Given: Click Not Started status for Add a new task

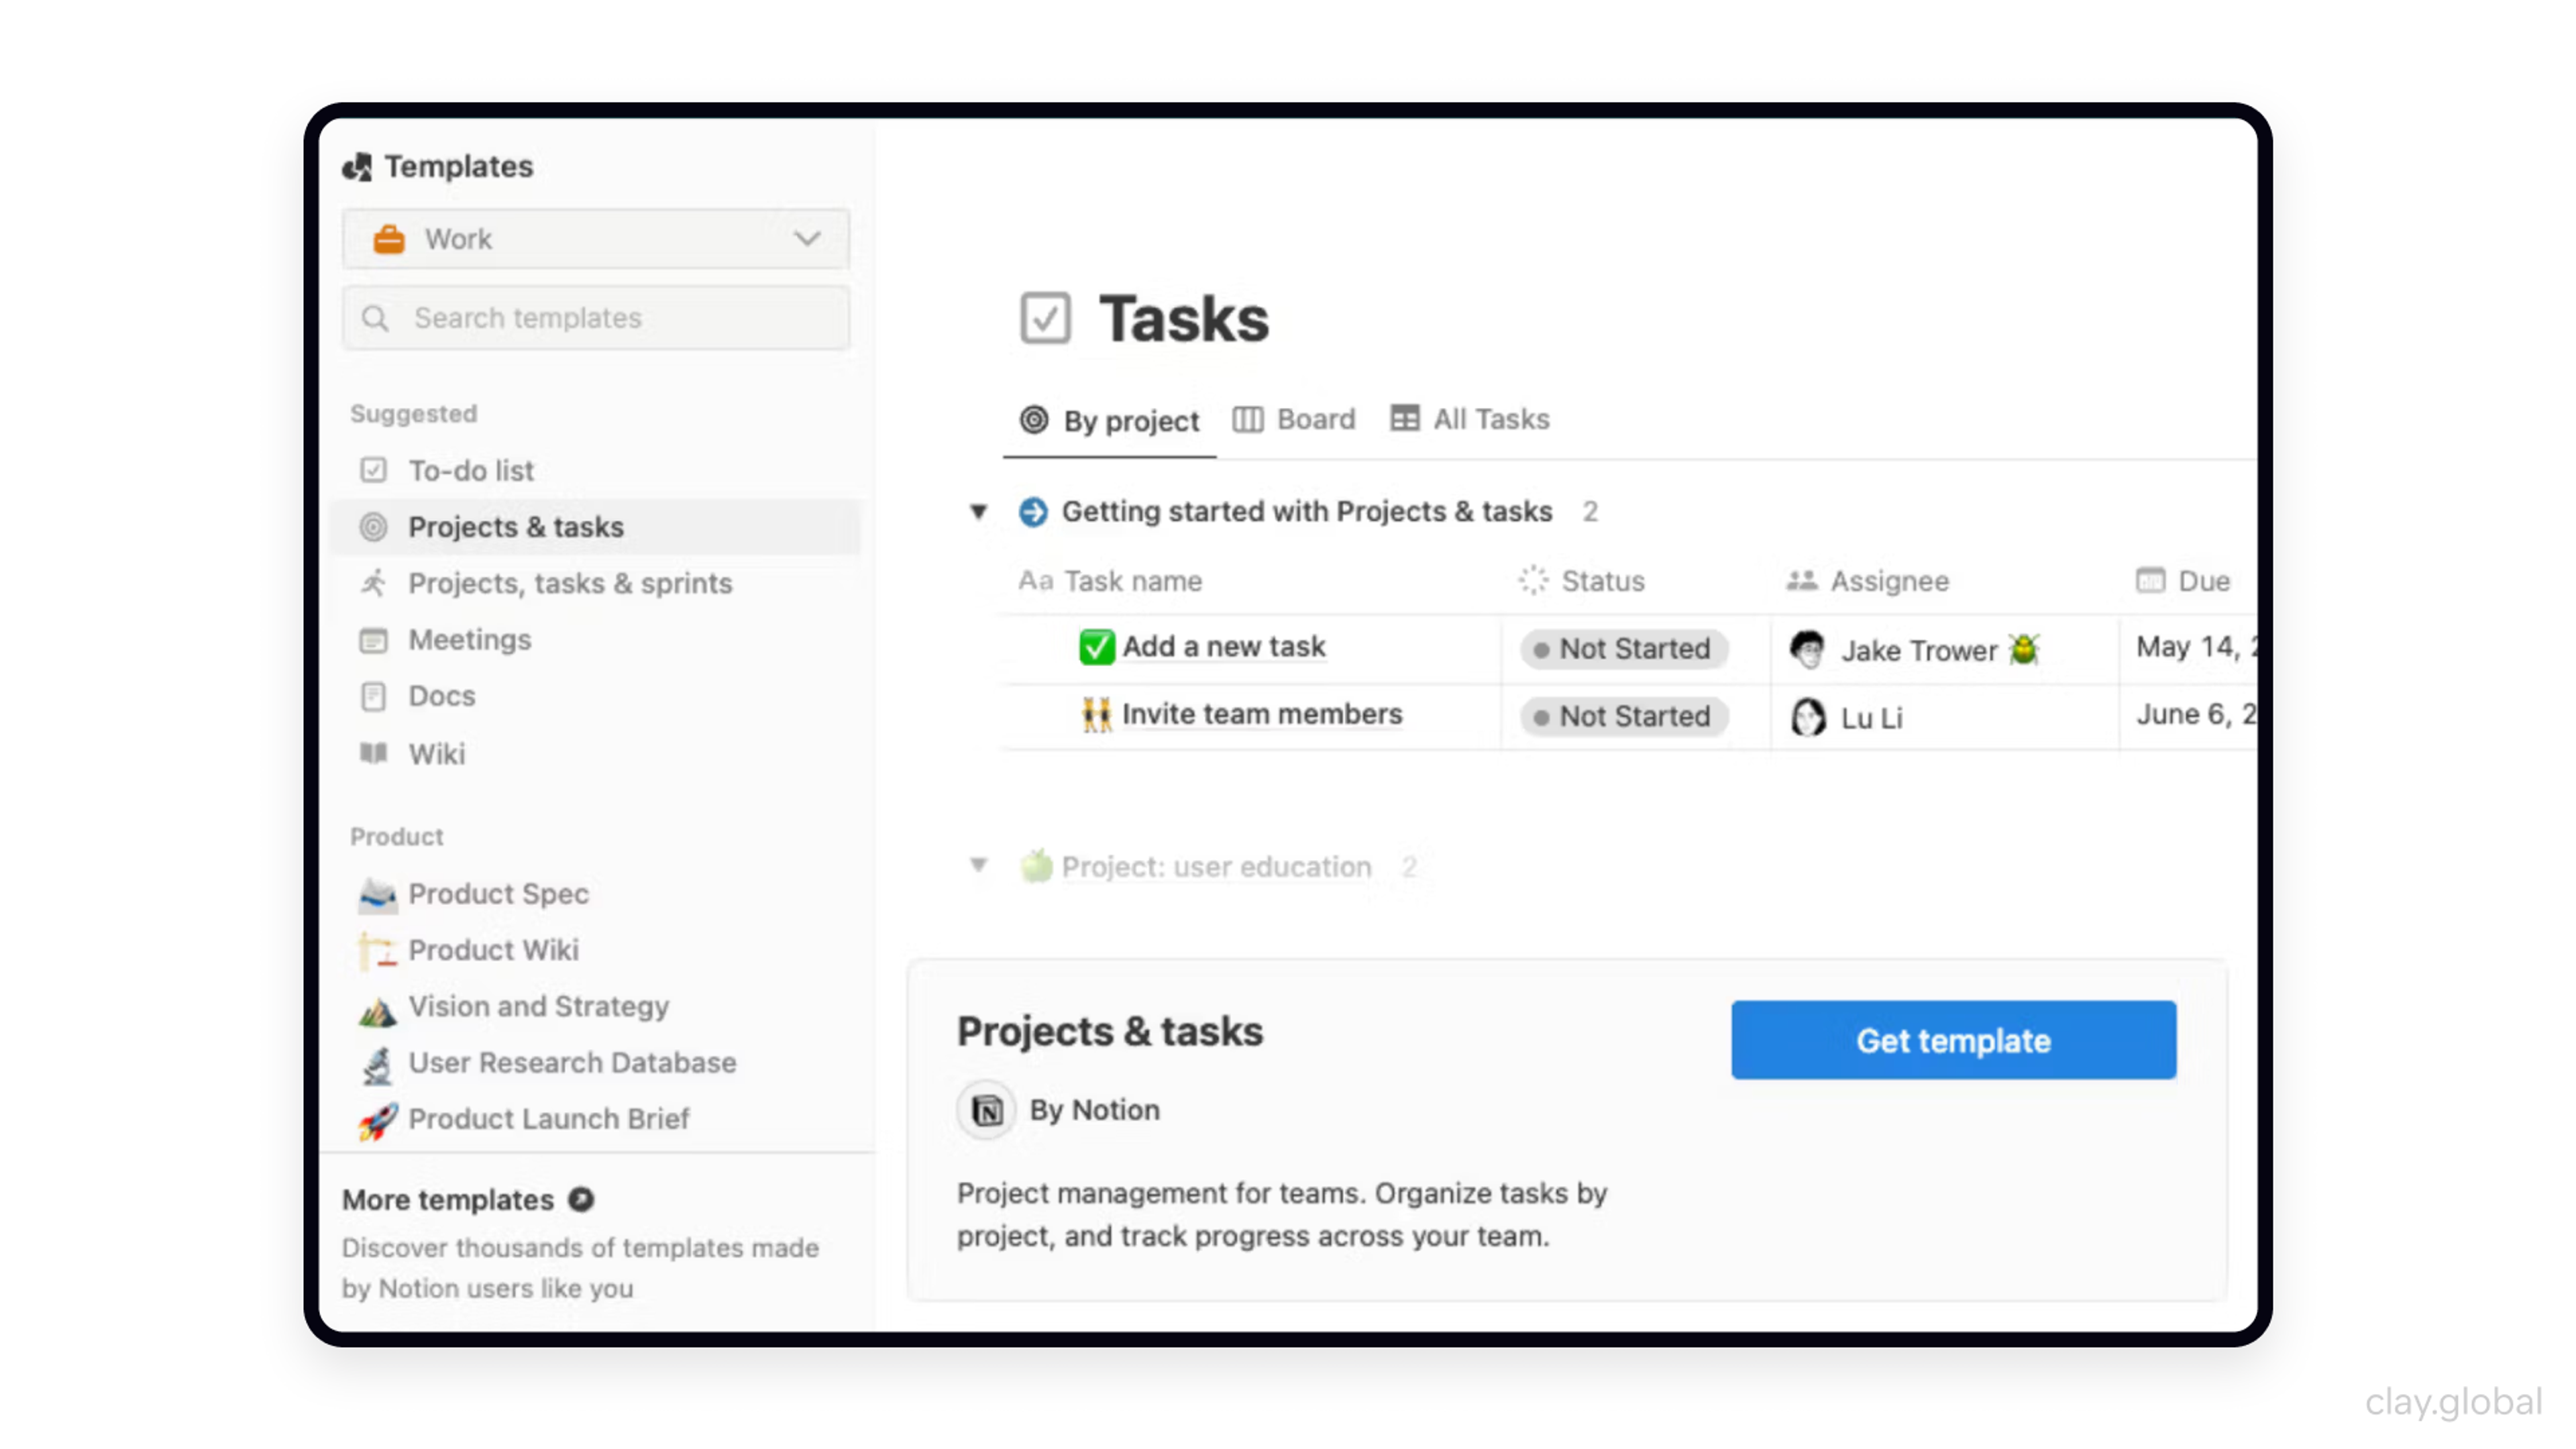Looking at the screenshot, I should pos(1623,649).
